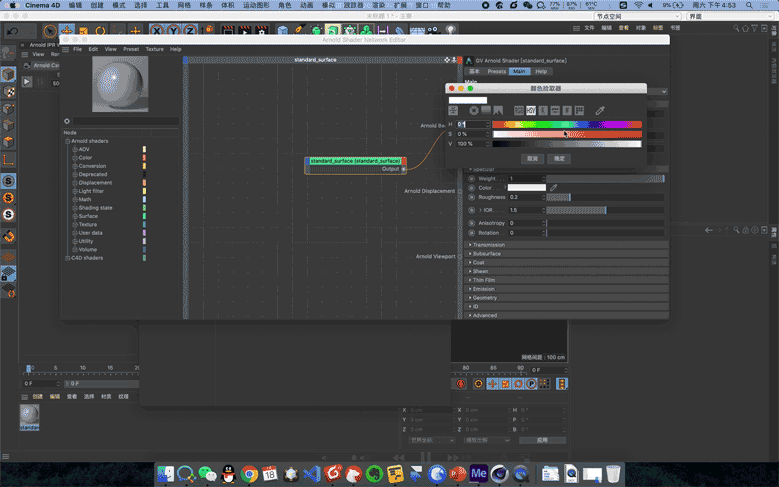Expand the Transmission section
Viewport: 779px width, 487px height.
566,245
